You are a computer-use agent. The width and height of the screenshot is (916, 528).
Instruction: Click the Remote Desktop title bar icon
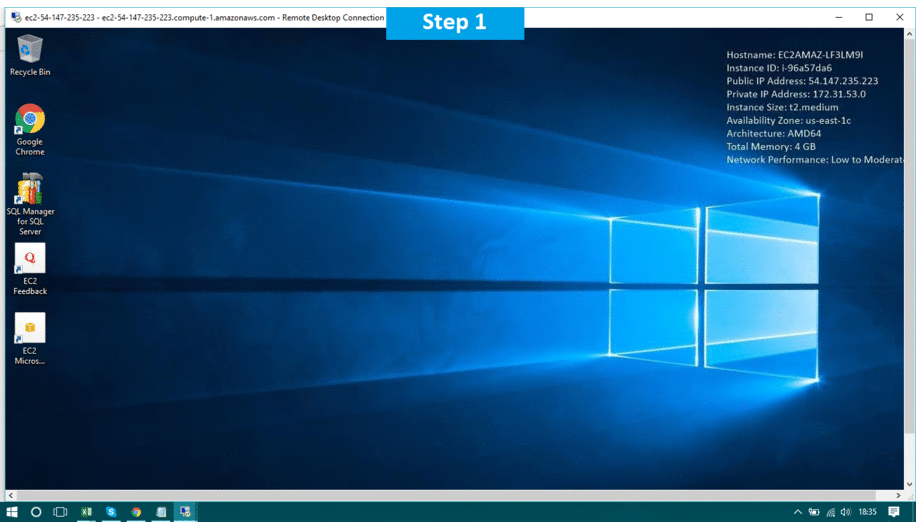click(16, 17)
